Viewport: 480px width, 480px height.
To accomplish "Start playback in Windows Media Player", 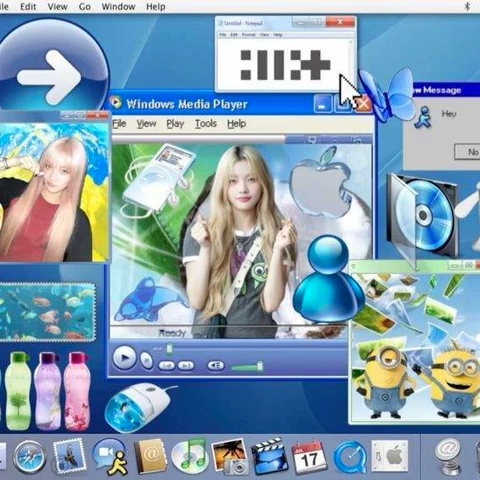I will (x=124, y=358).
